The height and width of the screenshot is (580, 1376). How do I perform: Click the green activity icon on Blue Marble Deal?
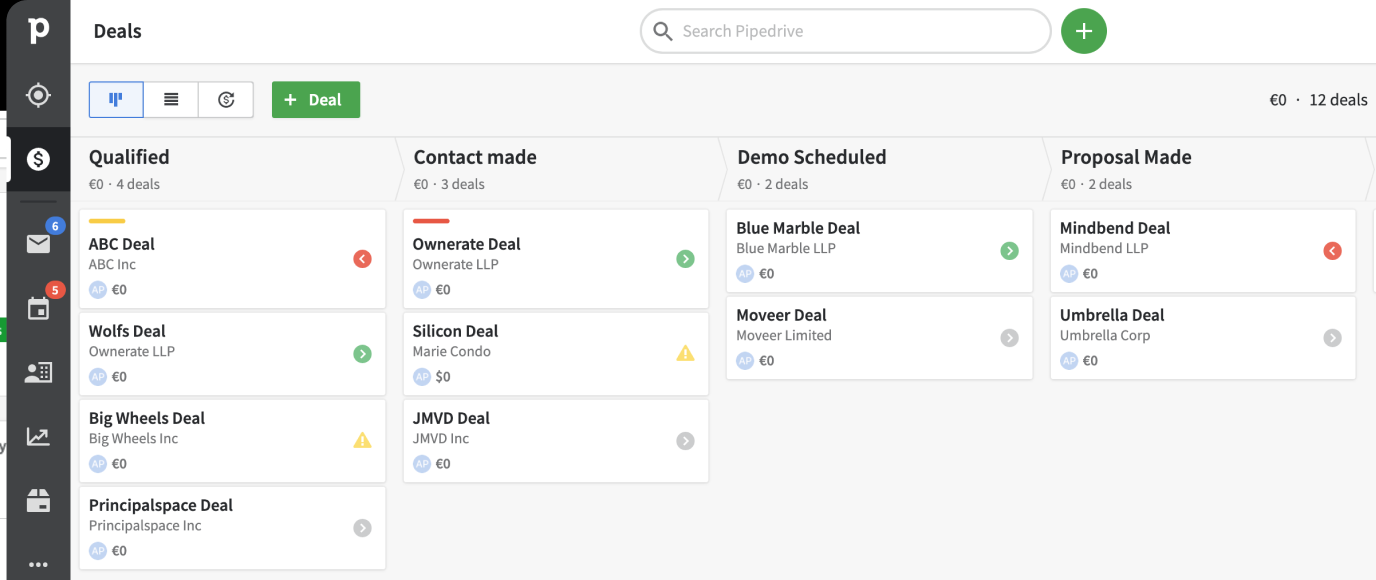(x=1010, y=251)
